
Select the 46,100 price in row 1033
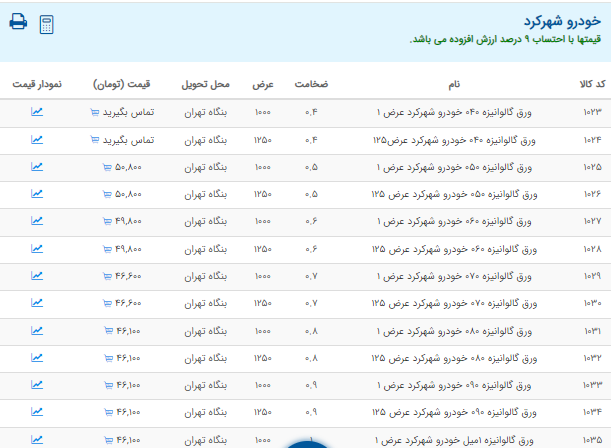128,384
